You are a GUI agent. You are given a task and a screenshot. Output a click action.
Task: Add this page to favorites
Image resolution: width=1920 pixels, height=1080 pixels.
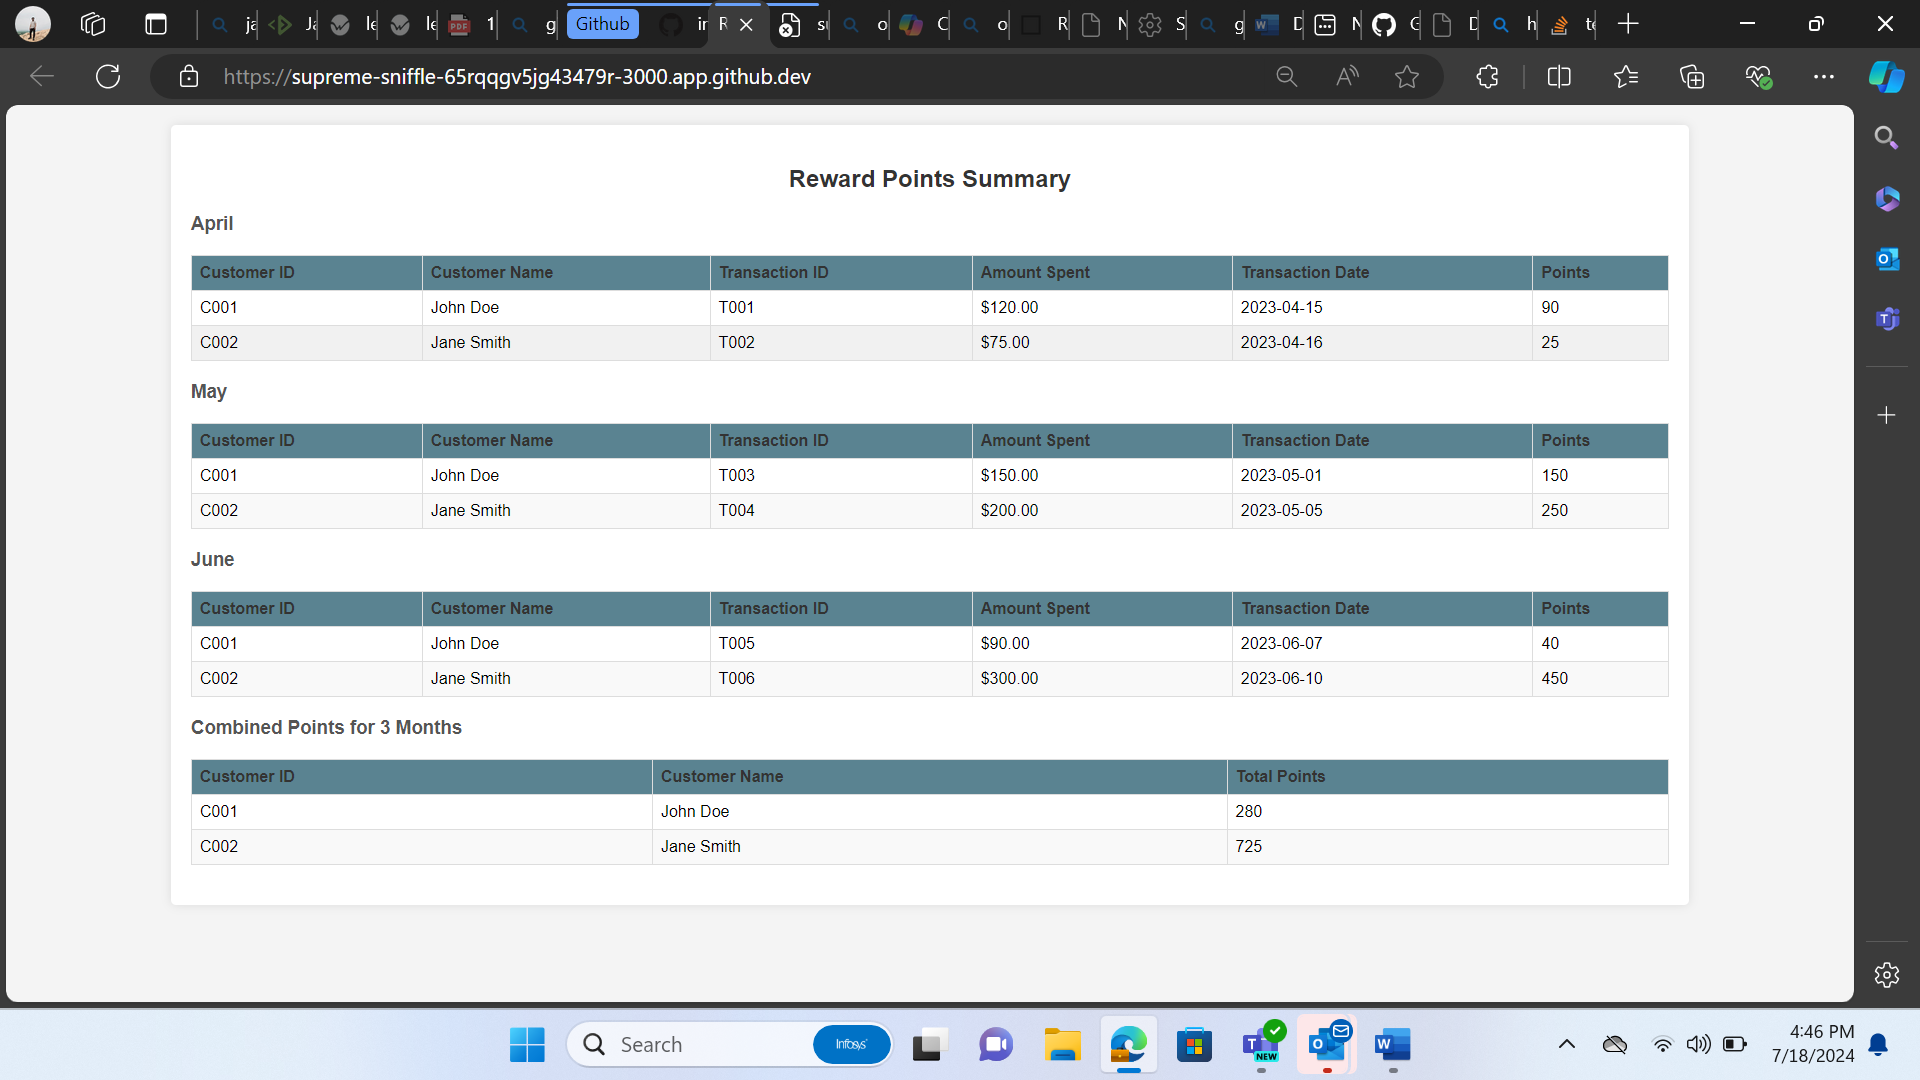pyautogui.click(x=1407, y=76)
